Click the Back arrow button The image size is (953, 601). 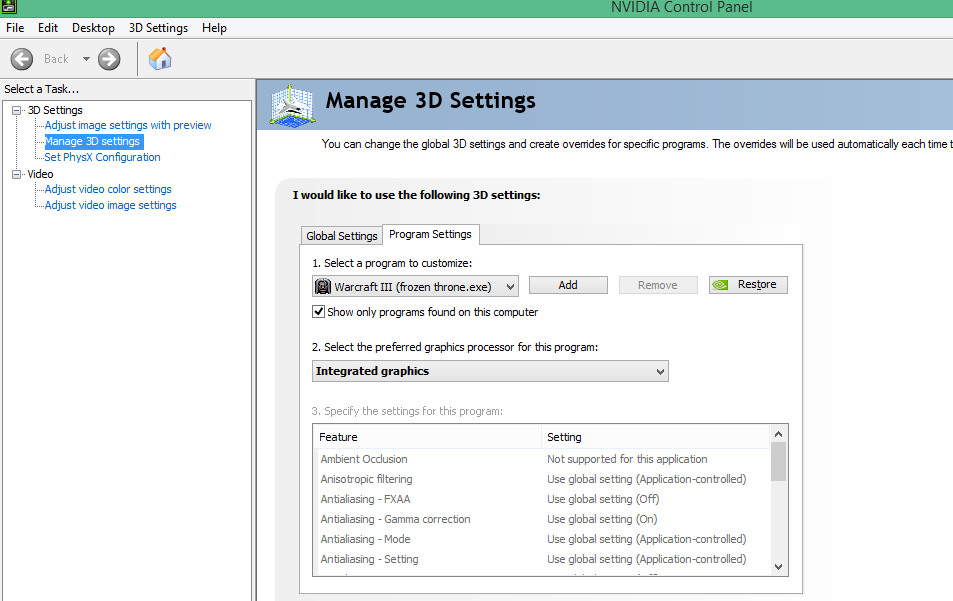click(22, 59)
